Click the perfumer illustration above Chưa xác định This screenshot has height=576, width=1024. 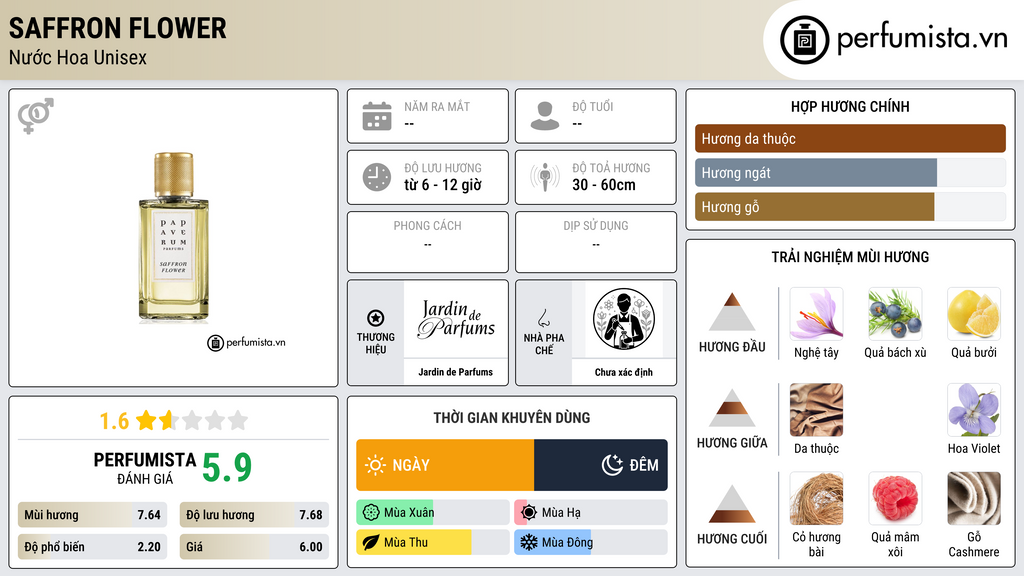point(624,319)
